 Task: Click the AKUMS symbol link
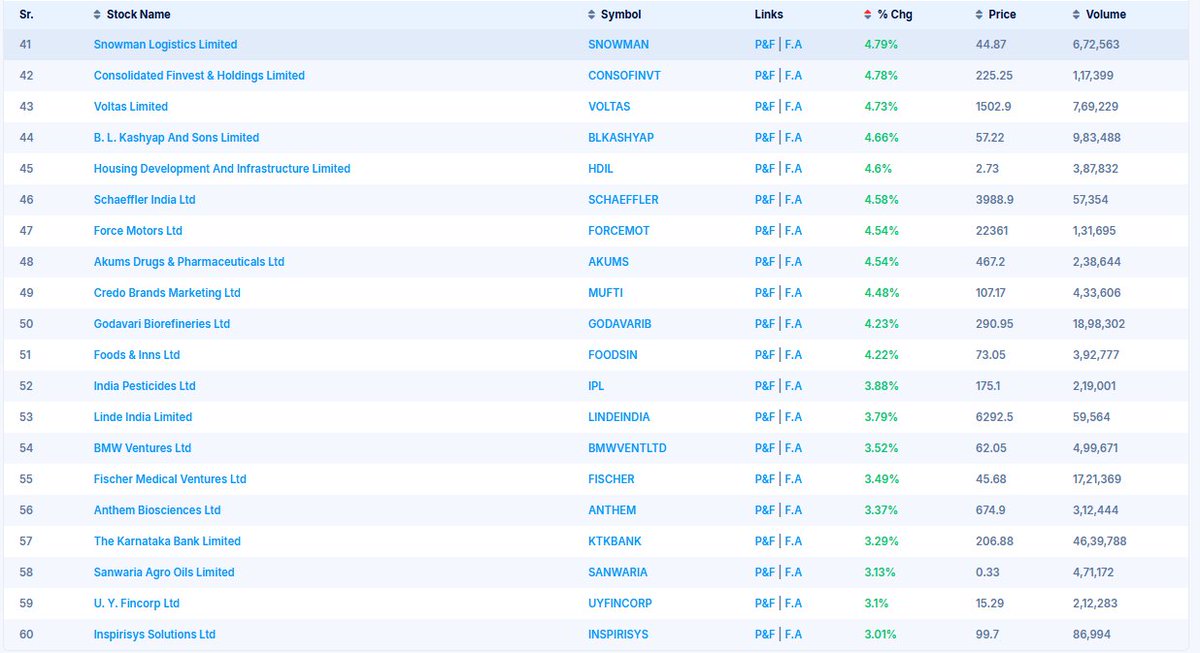(x=608, y=261)
